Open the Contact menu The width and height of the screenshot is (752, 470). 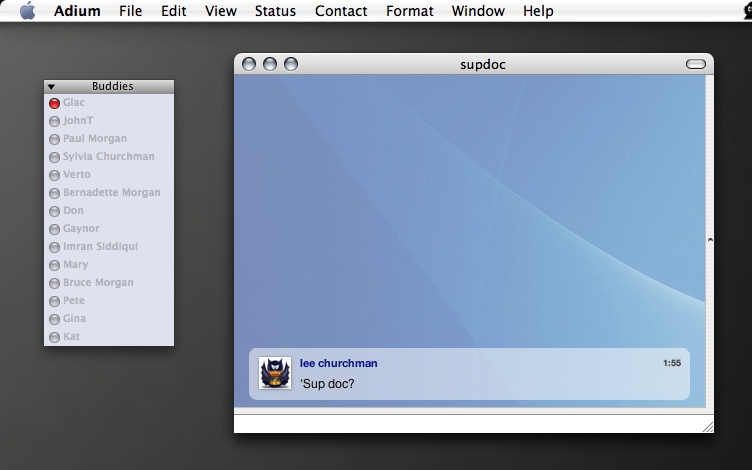341,11
